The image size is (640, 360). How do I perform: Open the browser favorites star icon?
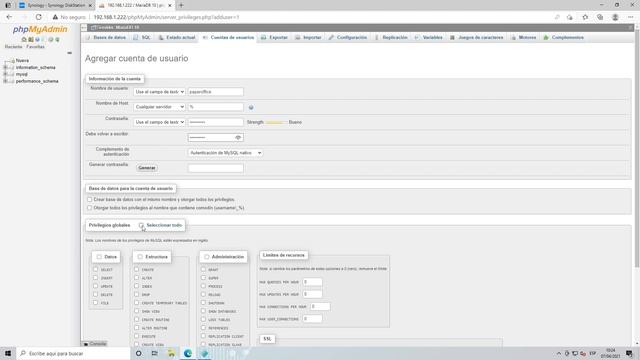(585, 17)
